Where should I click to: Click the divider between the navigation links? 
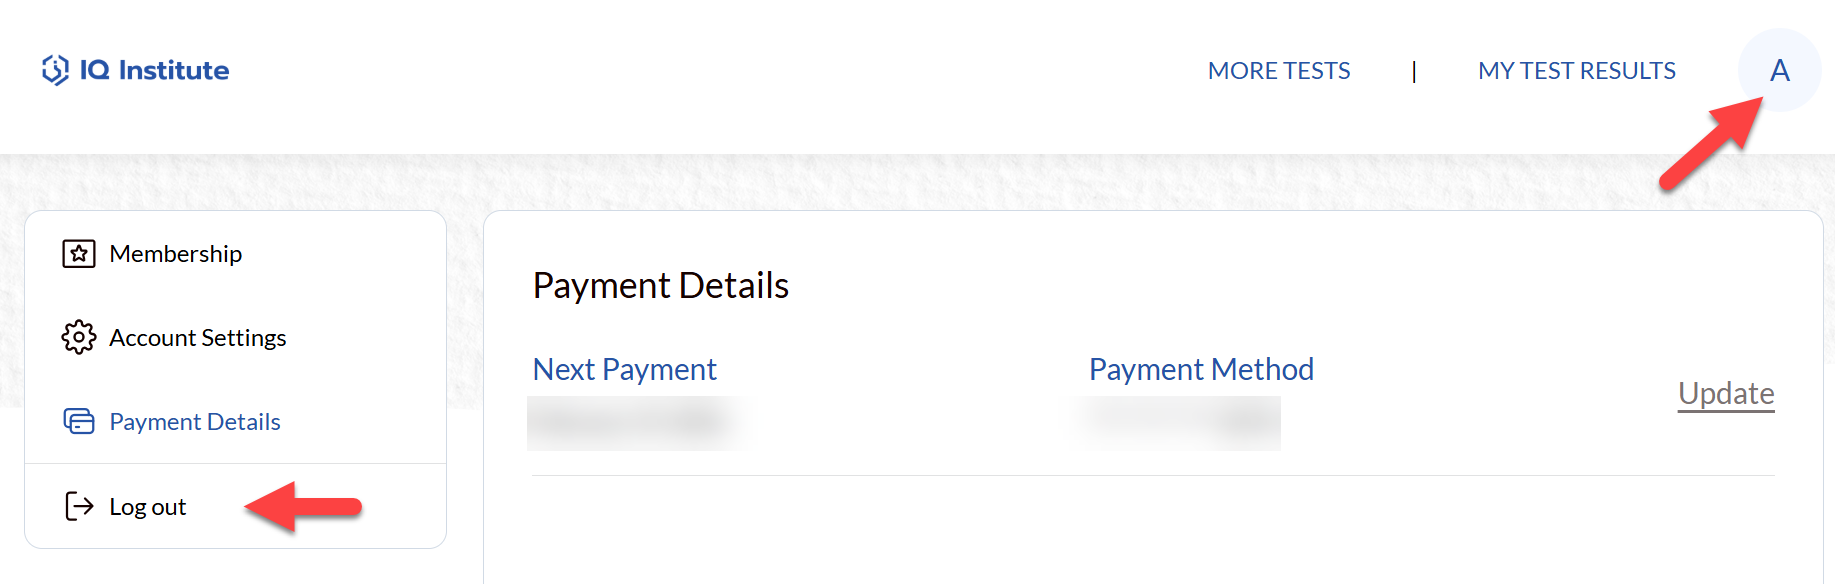coord(1414,71)
